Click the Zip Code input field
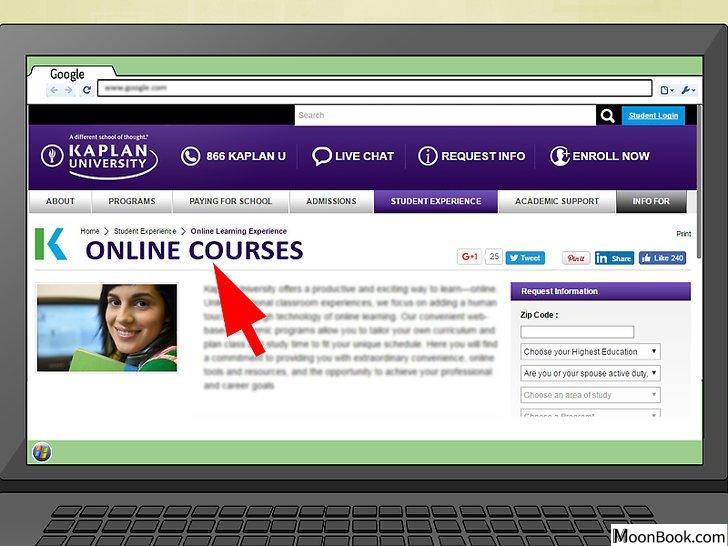 pyautogui.click(x=577, y=332)
